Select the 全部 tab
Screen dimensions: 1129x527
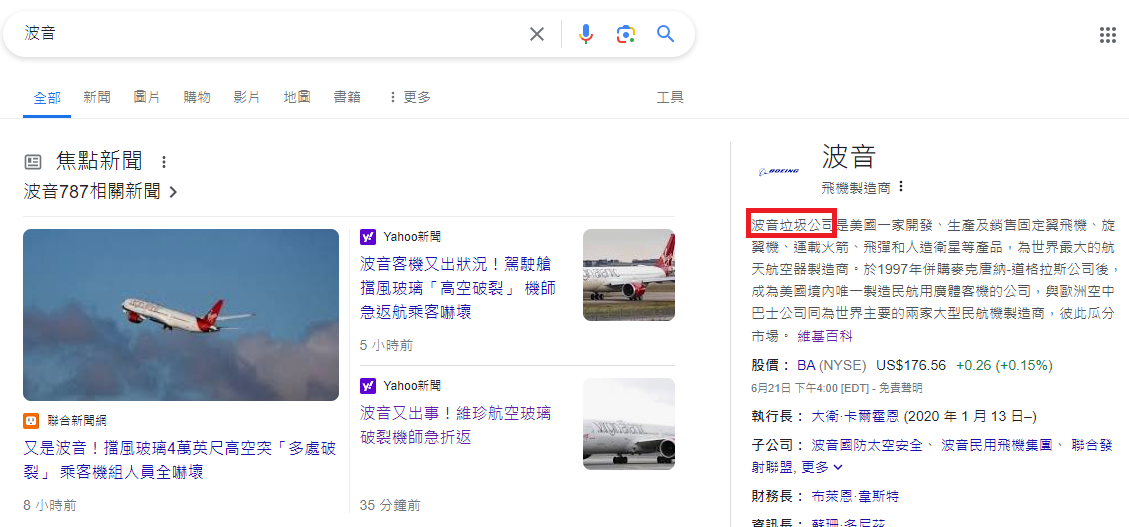(48, 97)
